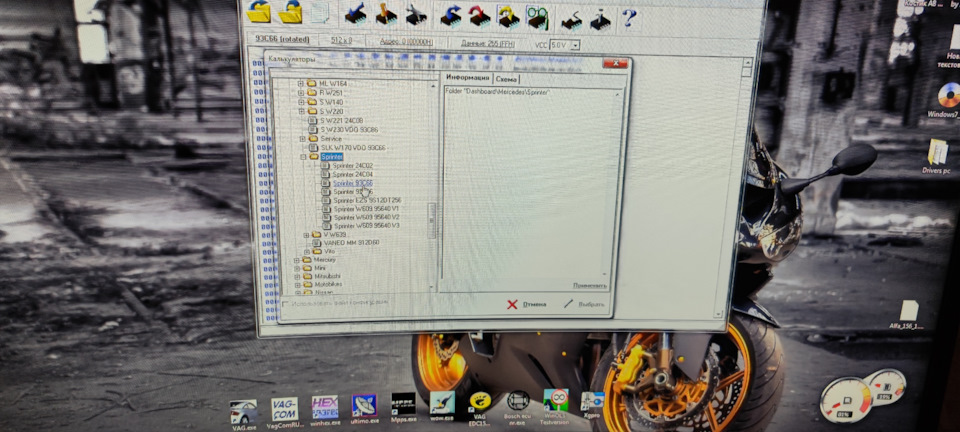The height and width of the screenshot is (432, 960).
Task: Select the Motobikes folder
Action: 328,285
